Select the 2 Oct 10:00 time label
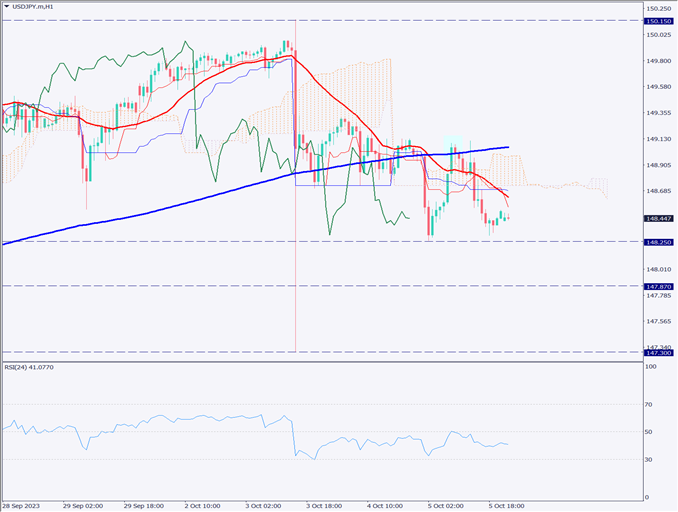678x512 pixels. (204, 505)
